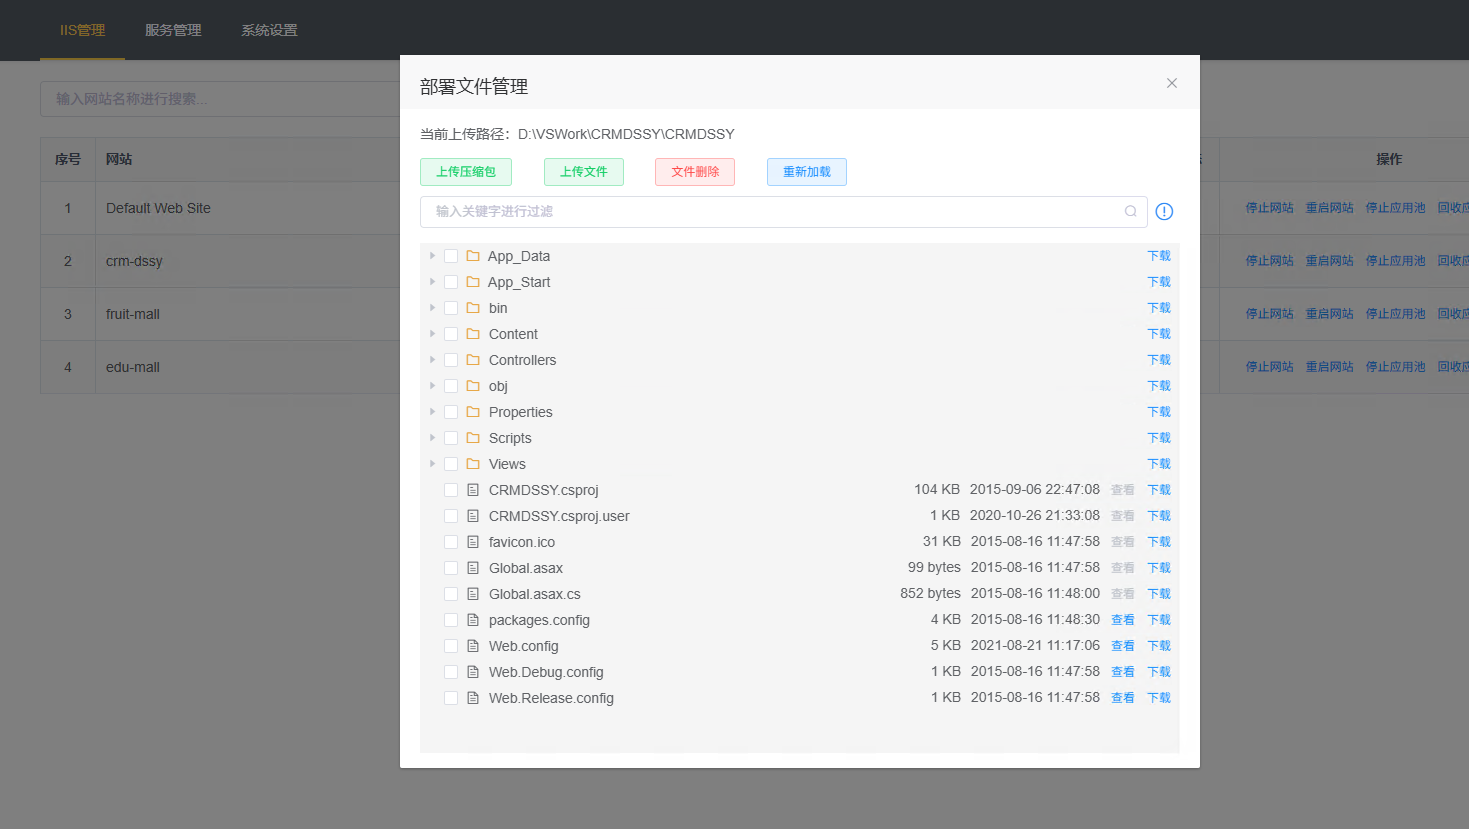Expand the bin folder
Image resolution: width=1469 pixels, height=829 pixels.
pos(432,308)
